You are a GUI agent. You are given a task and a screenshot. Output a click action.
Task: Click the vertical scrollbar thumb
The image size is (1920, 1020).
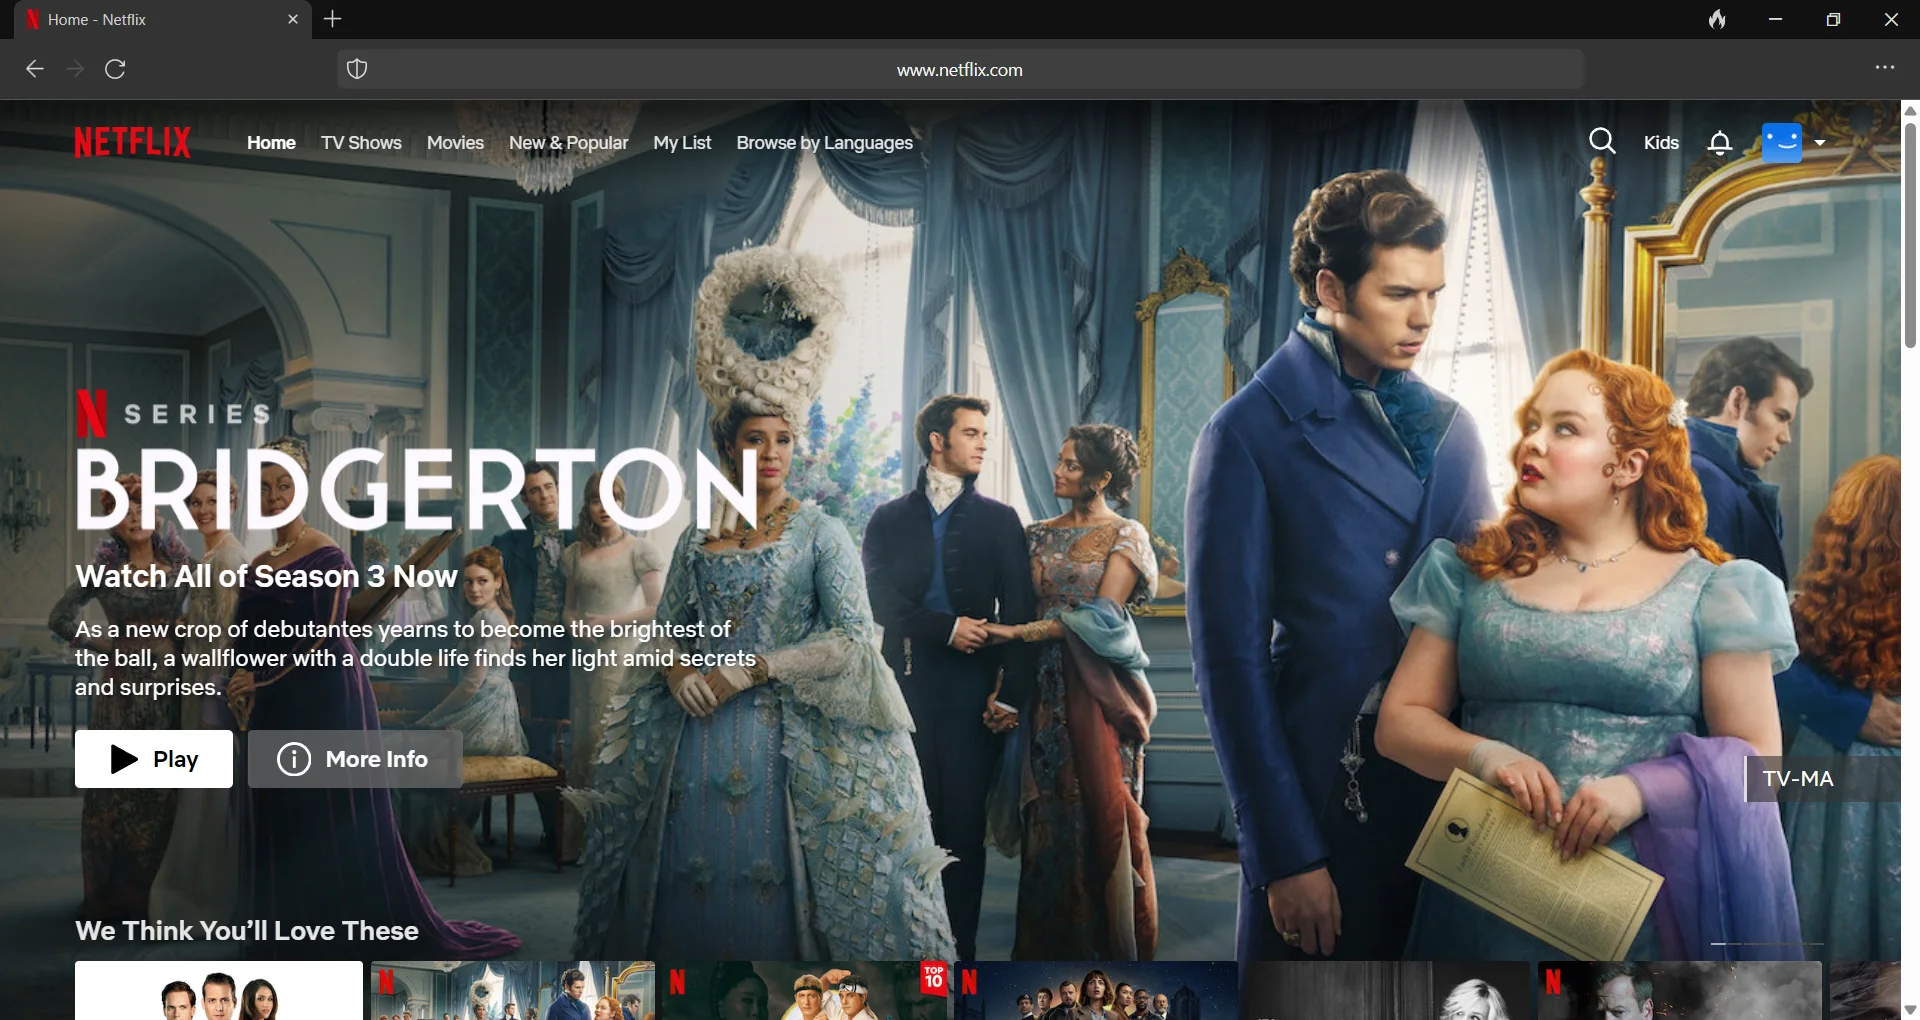coord(1910,235)
